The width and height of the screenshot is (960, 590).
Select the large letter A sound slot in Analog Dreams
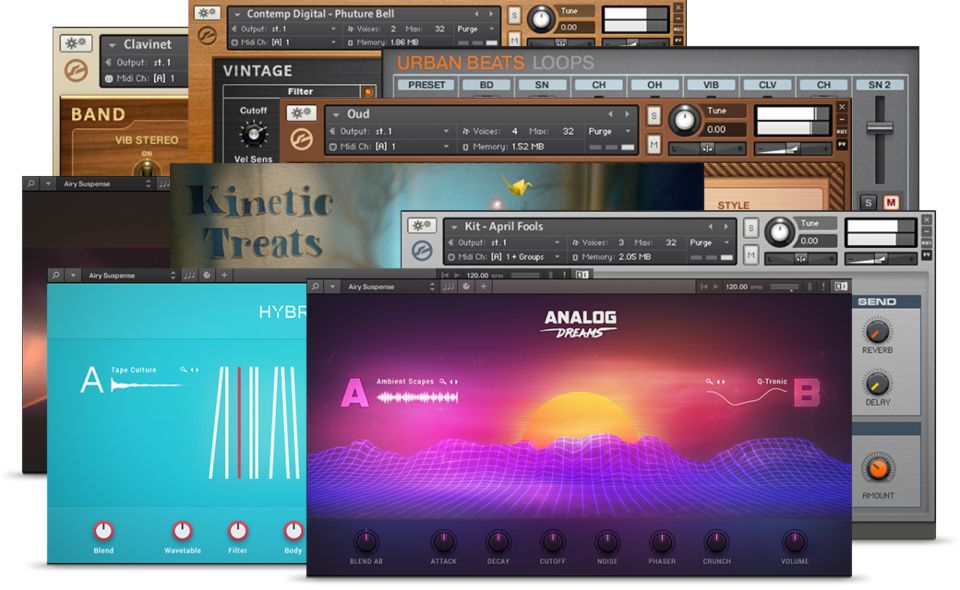coord(355,393)
